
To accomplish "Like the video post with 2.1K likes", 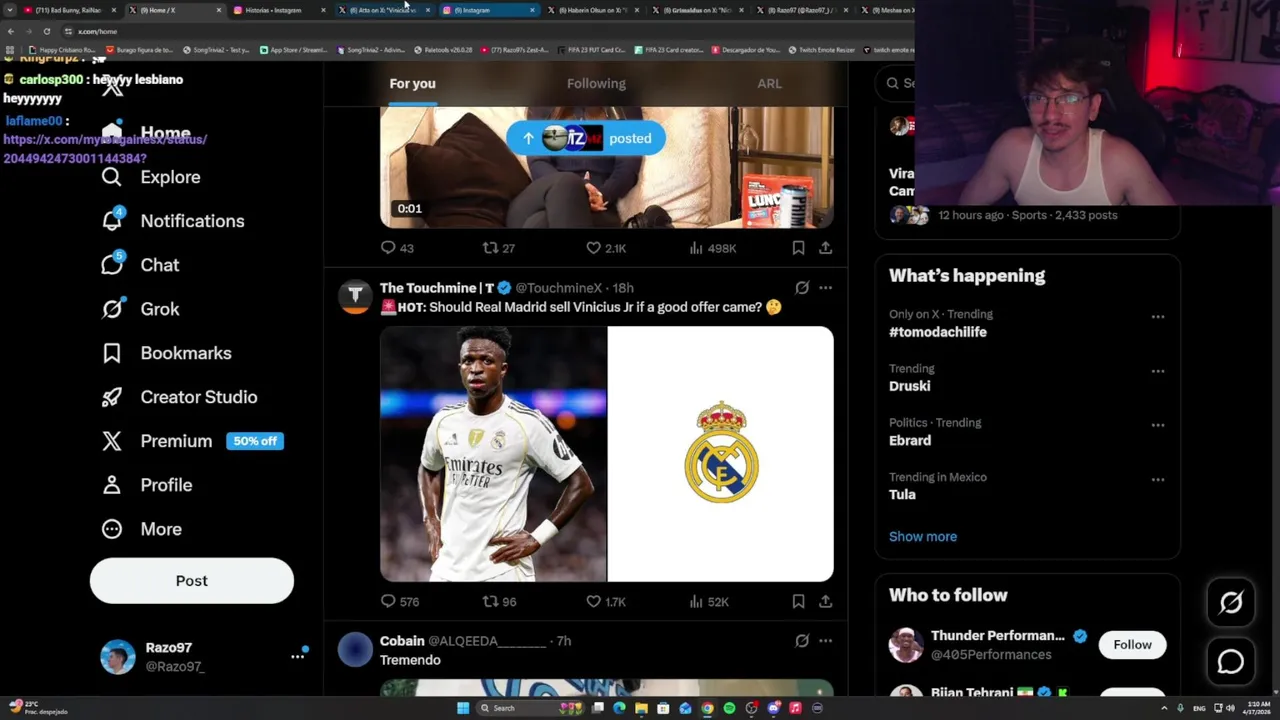I will [605, 248].
